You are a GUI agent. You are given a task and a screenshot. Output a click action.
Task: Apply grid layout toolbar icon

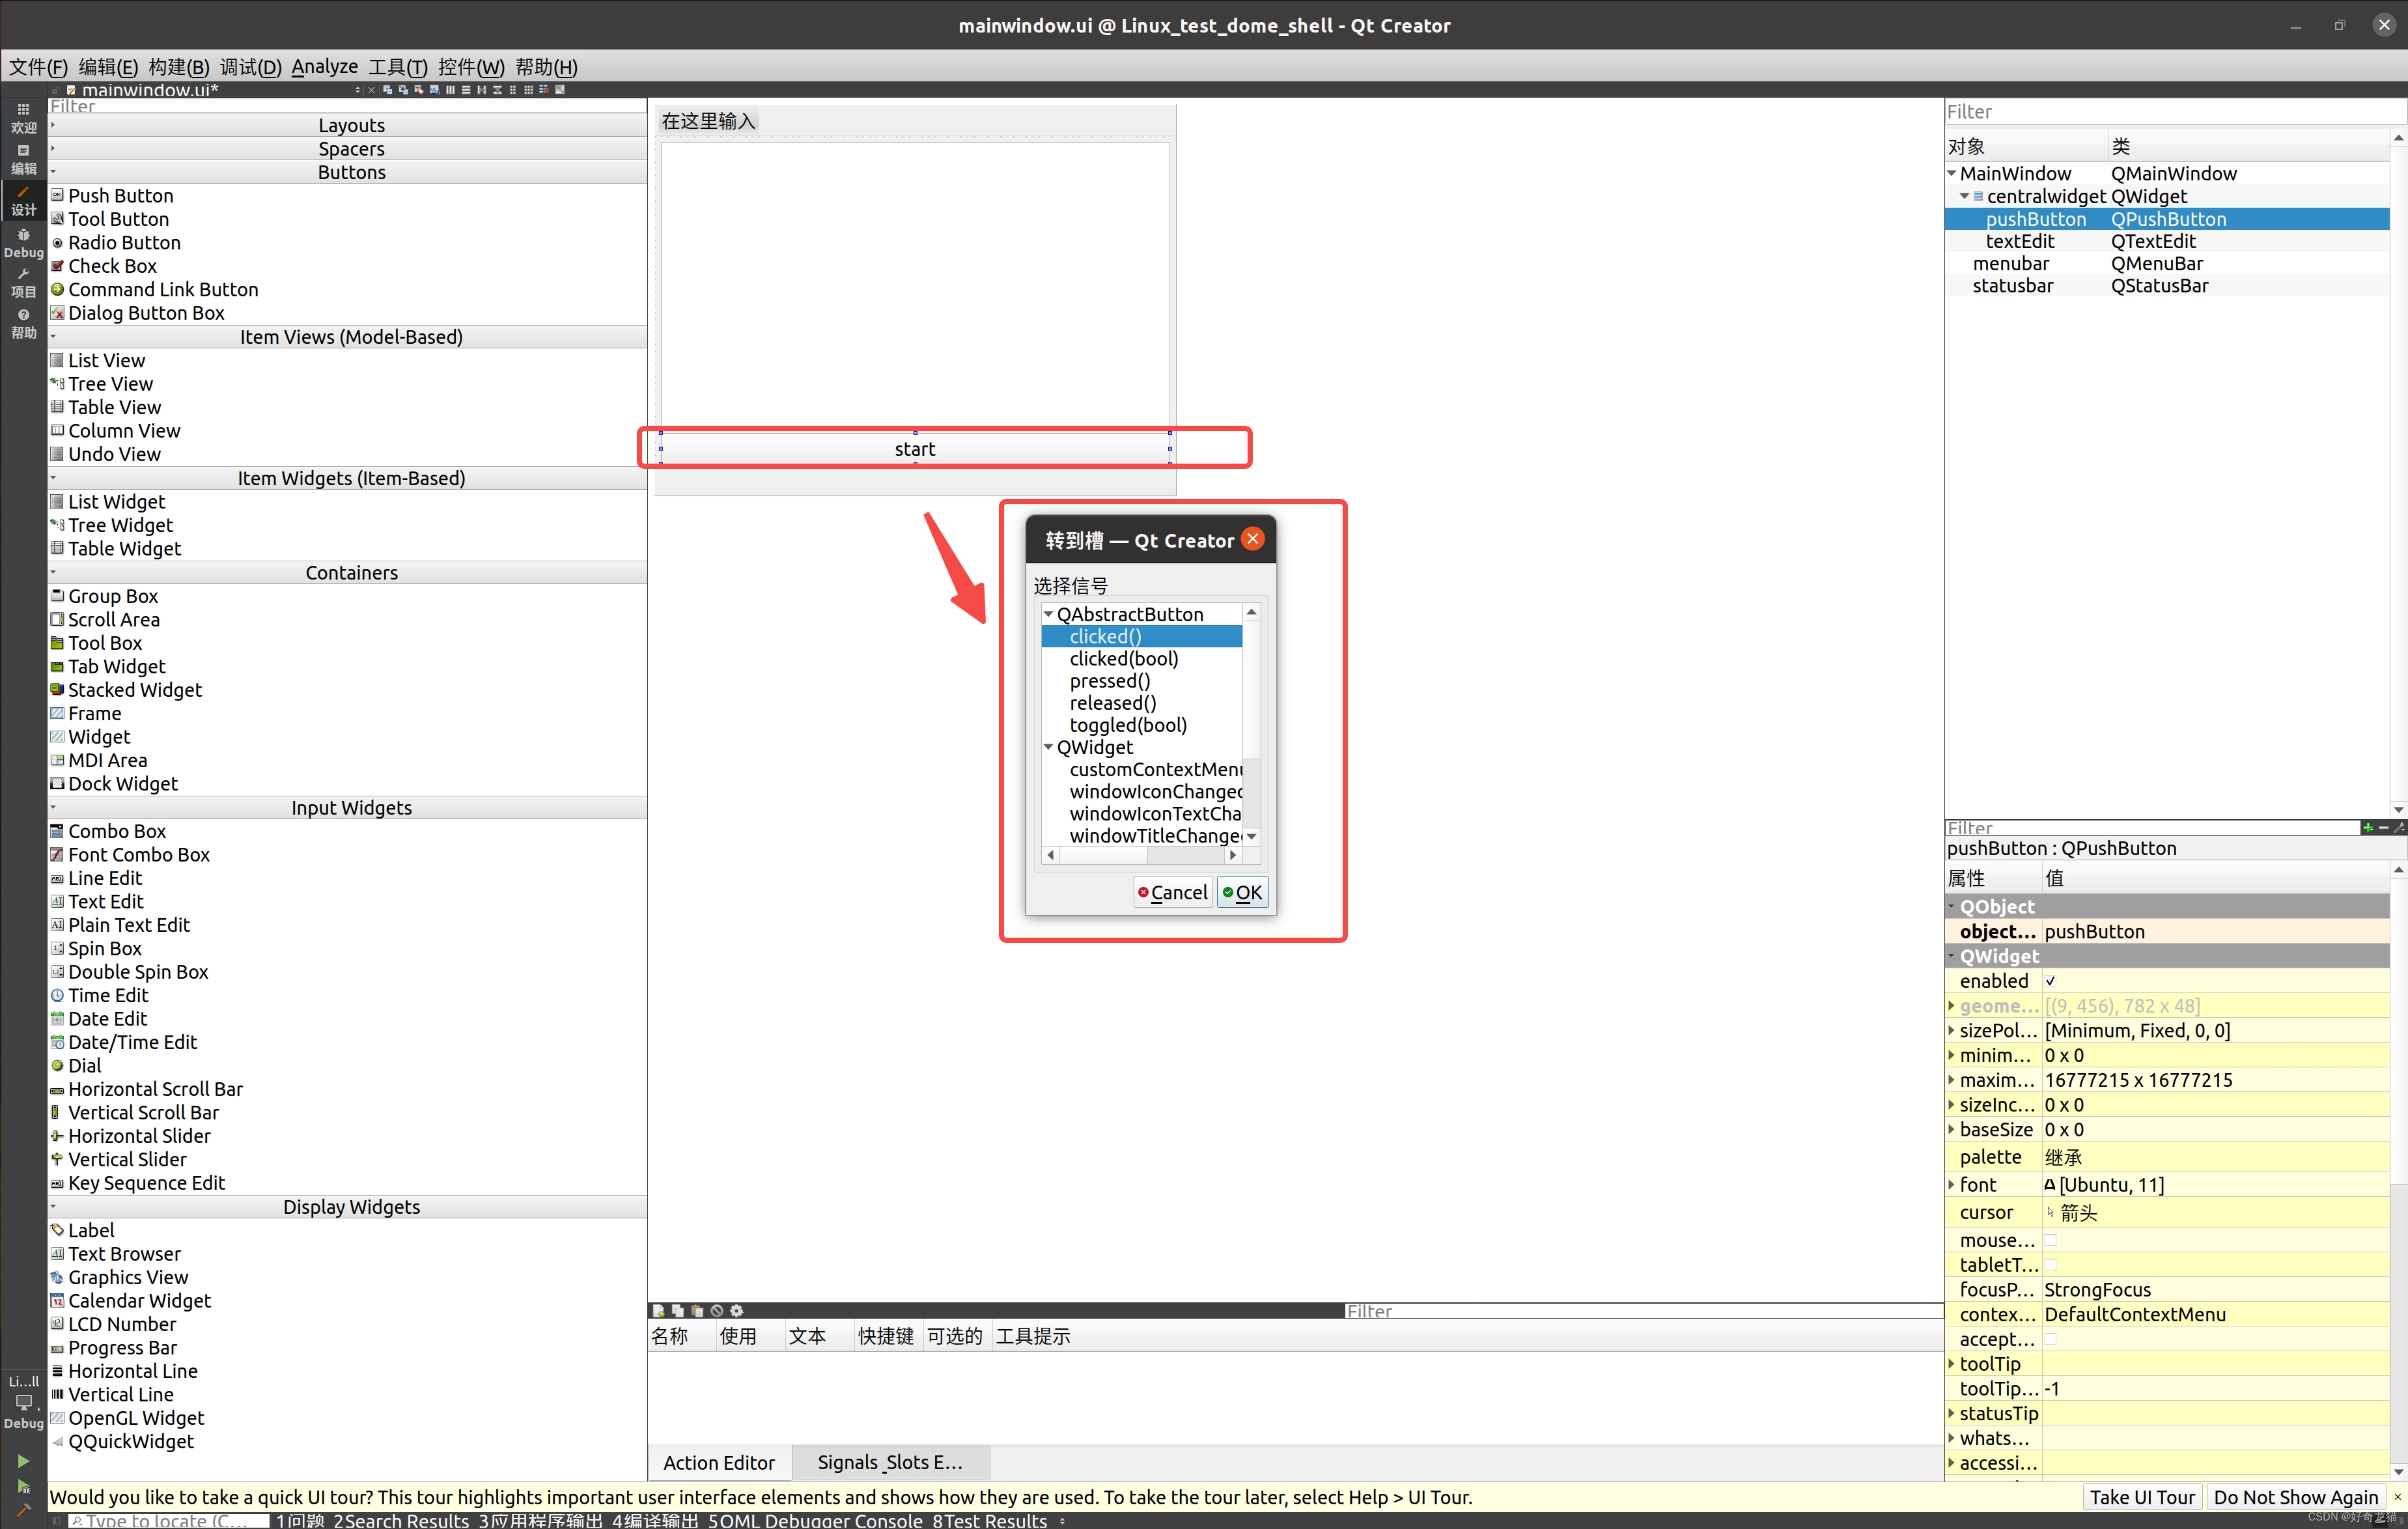(x=529, y=90)
